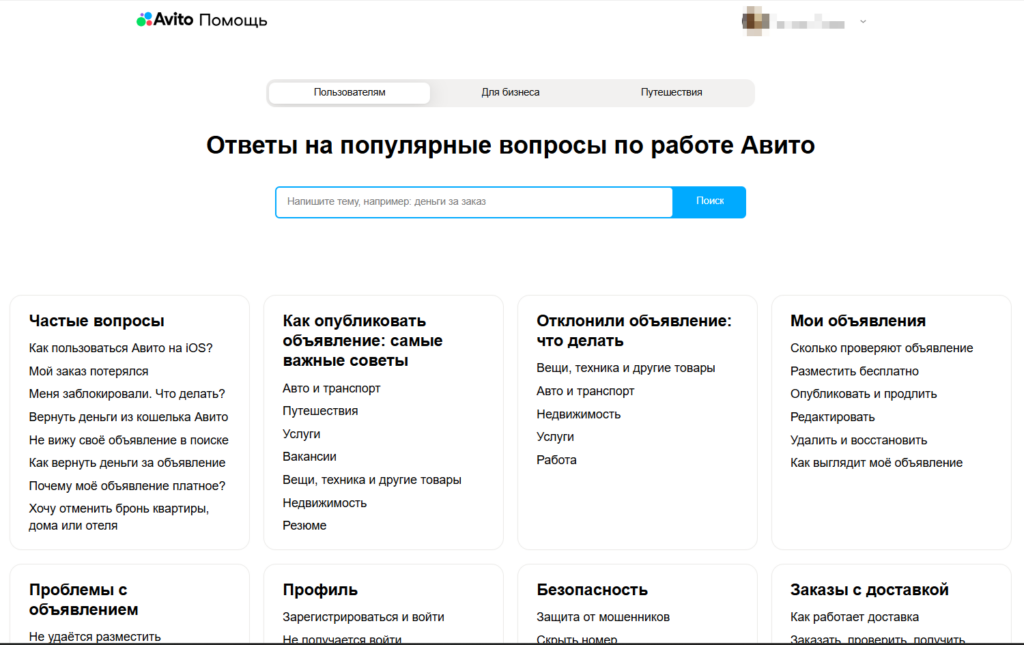Open Удалить и восстановить link
The height and width of the screenshot is (645, 1024).
pyautogui.click(x=859, y=440)
